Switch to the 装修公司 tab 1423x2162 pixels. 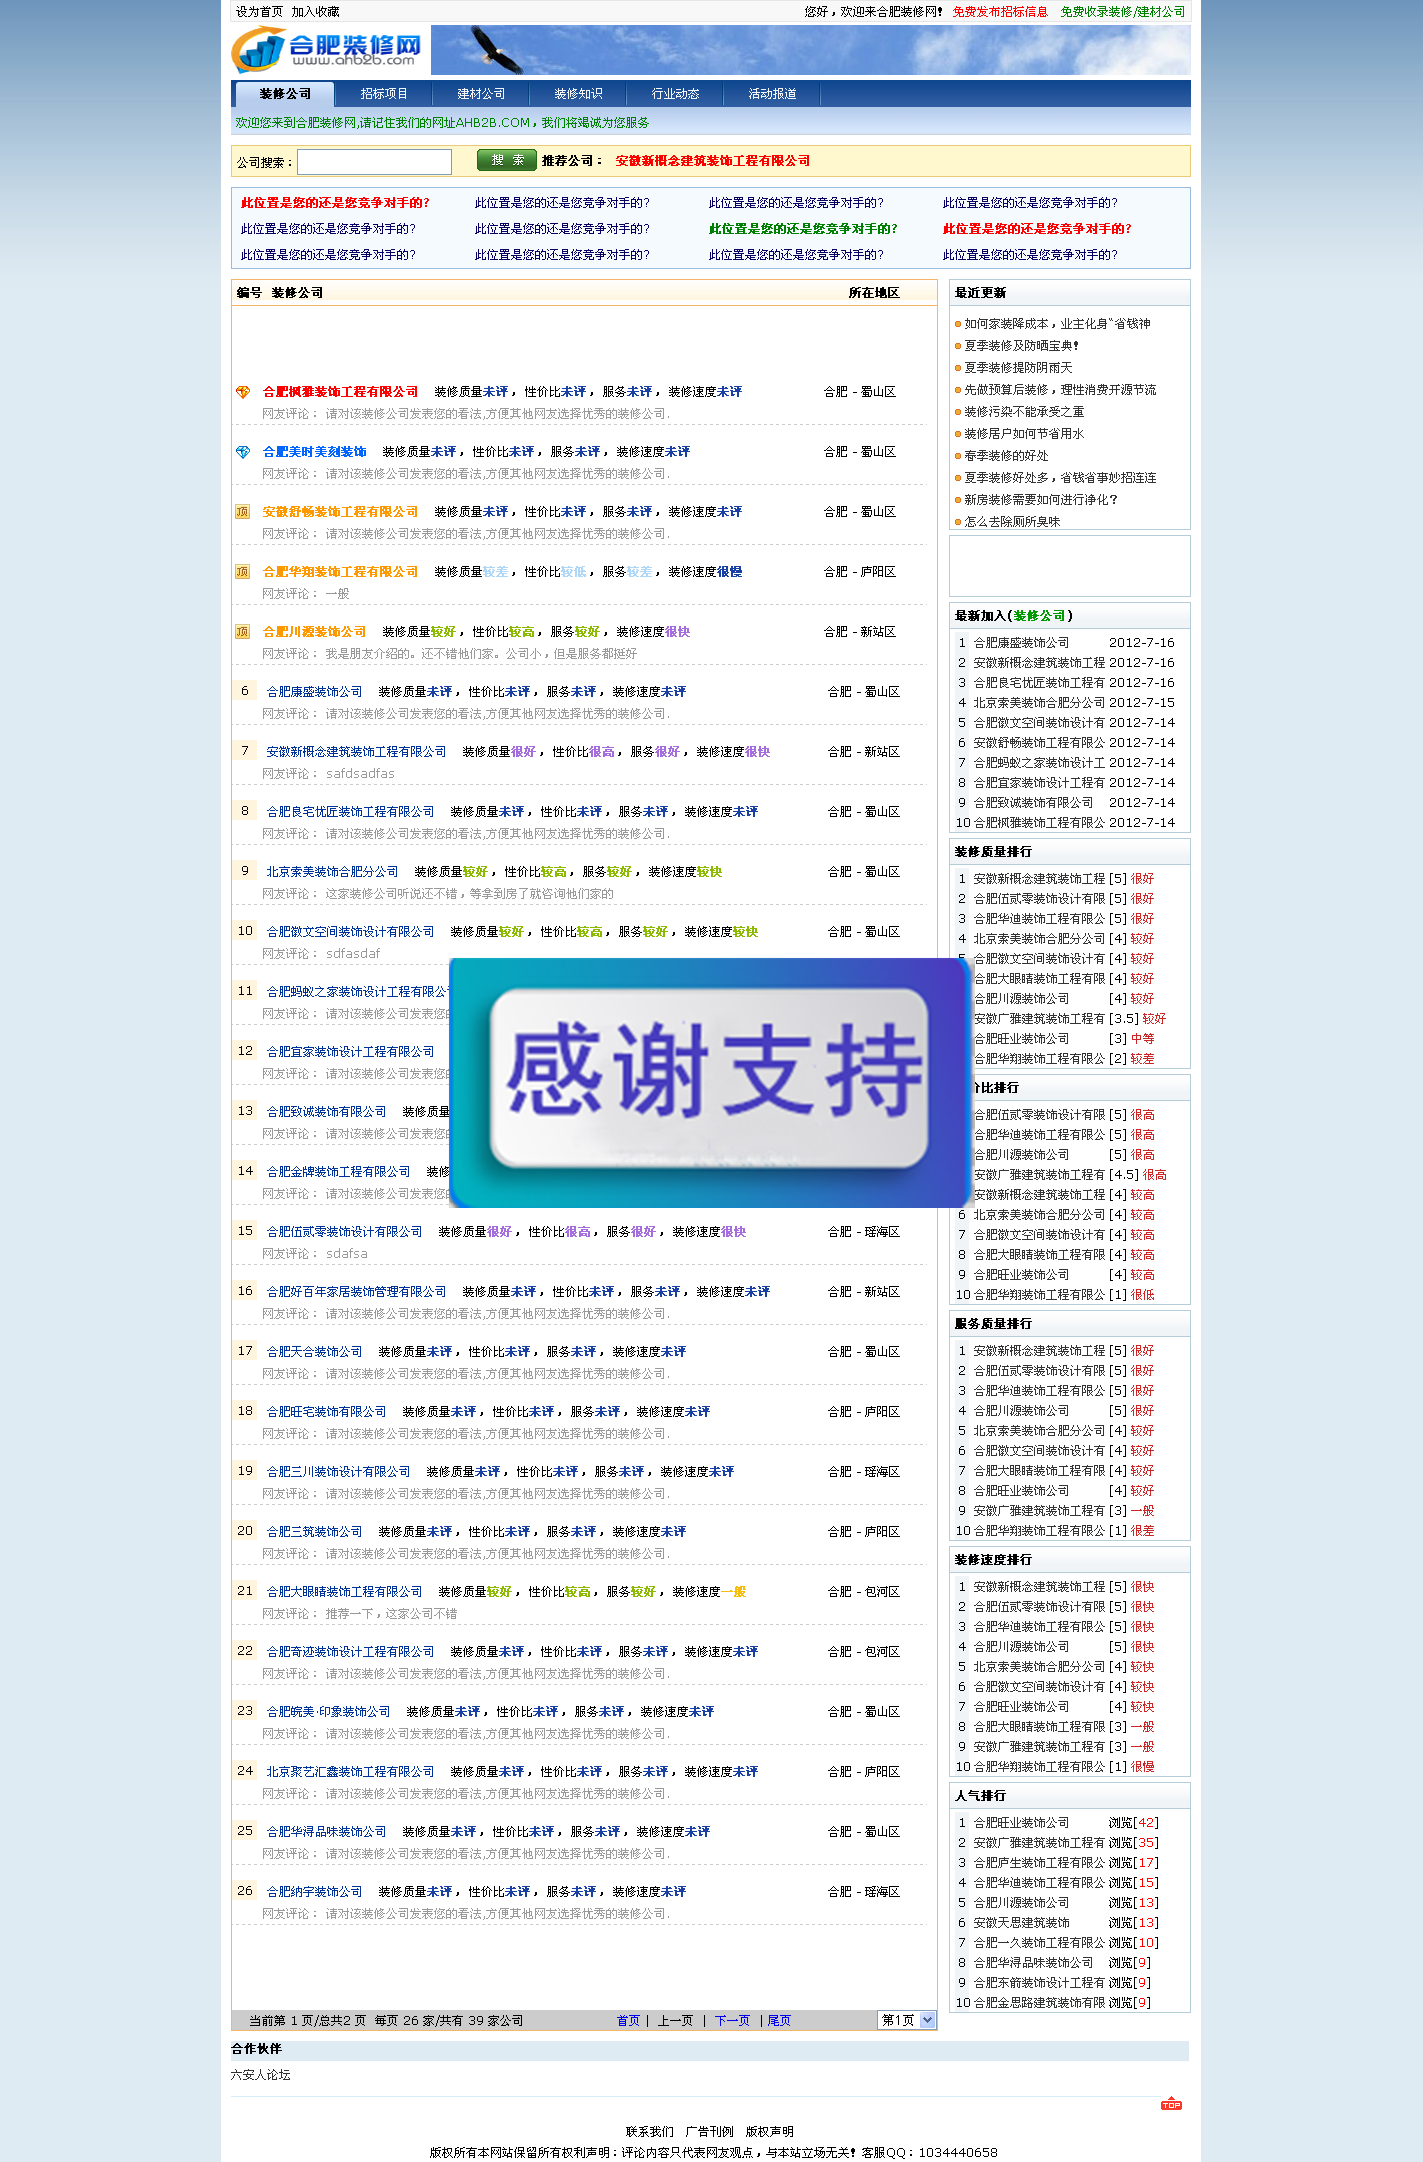(x=285, y=94)
